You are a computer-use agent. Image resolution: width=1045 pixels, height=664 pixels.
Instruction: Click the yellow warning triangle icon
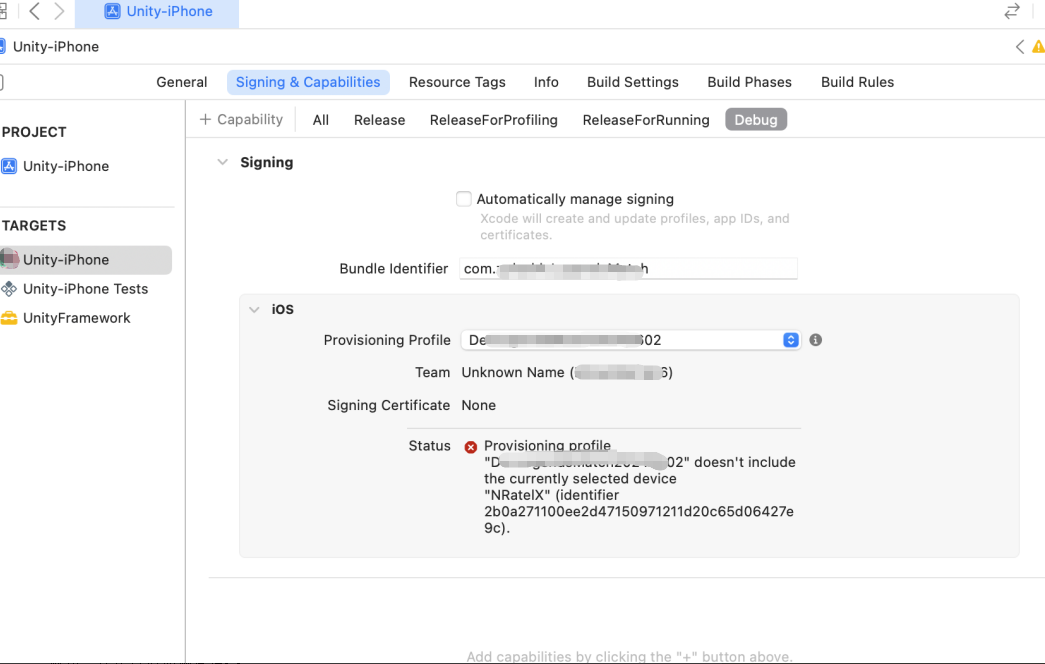1038,47
